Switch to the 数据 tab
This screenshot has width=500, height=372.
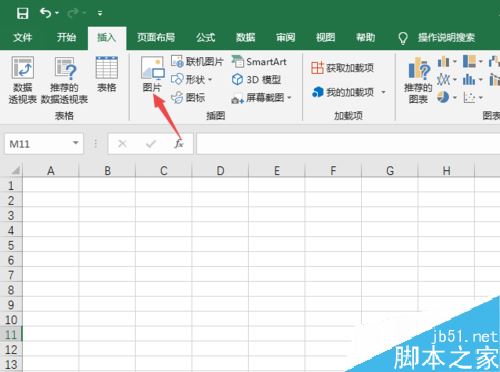(245, 37)
